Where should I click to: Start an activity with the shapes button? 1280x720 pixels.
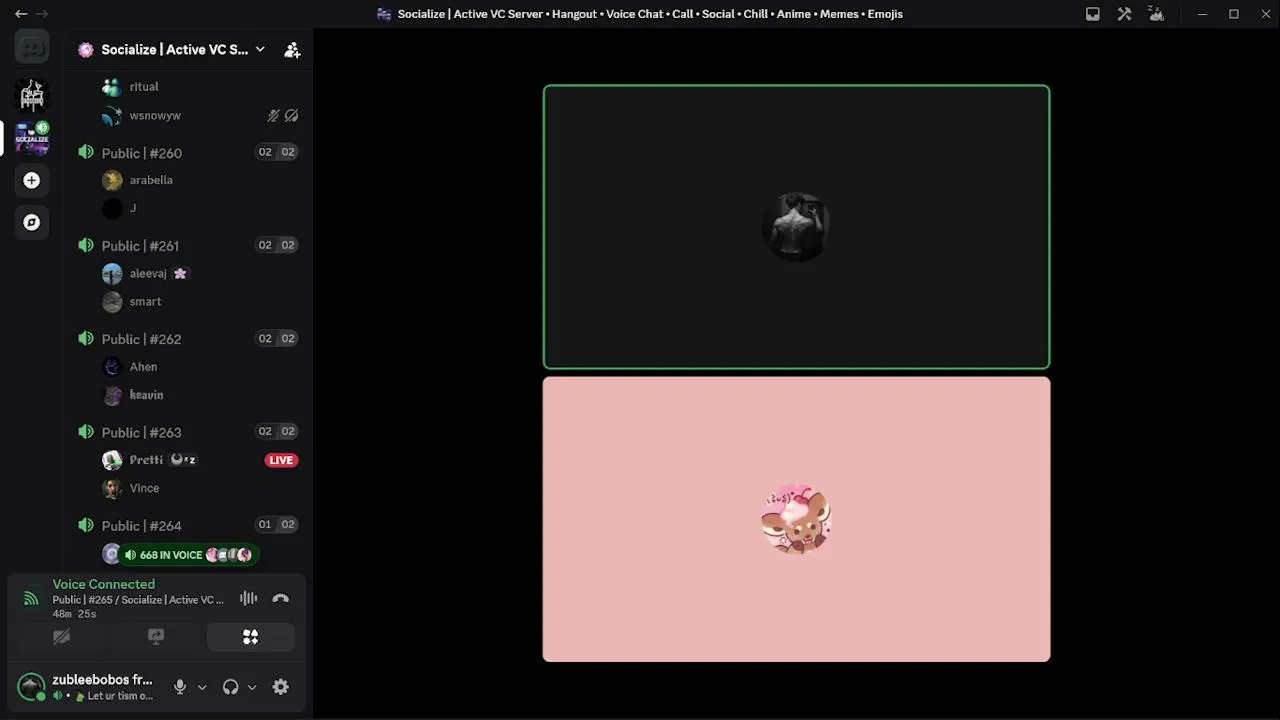pyautogui.click(x=250, y=637)
